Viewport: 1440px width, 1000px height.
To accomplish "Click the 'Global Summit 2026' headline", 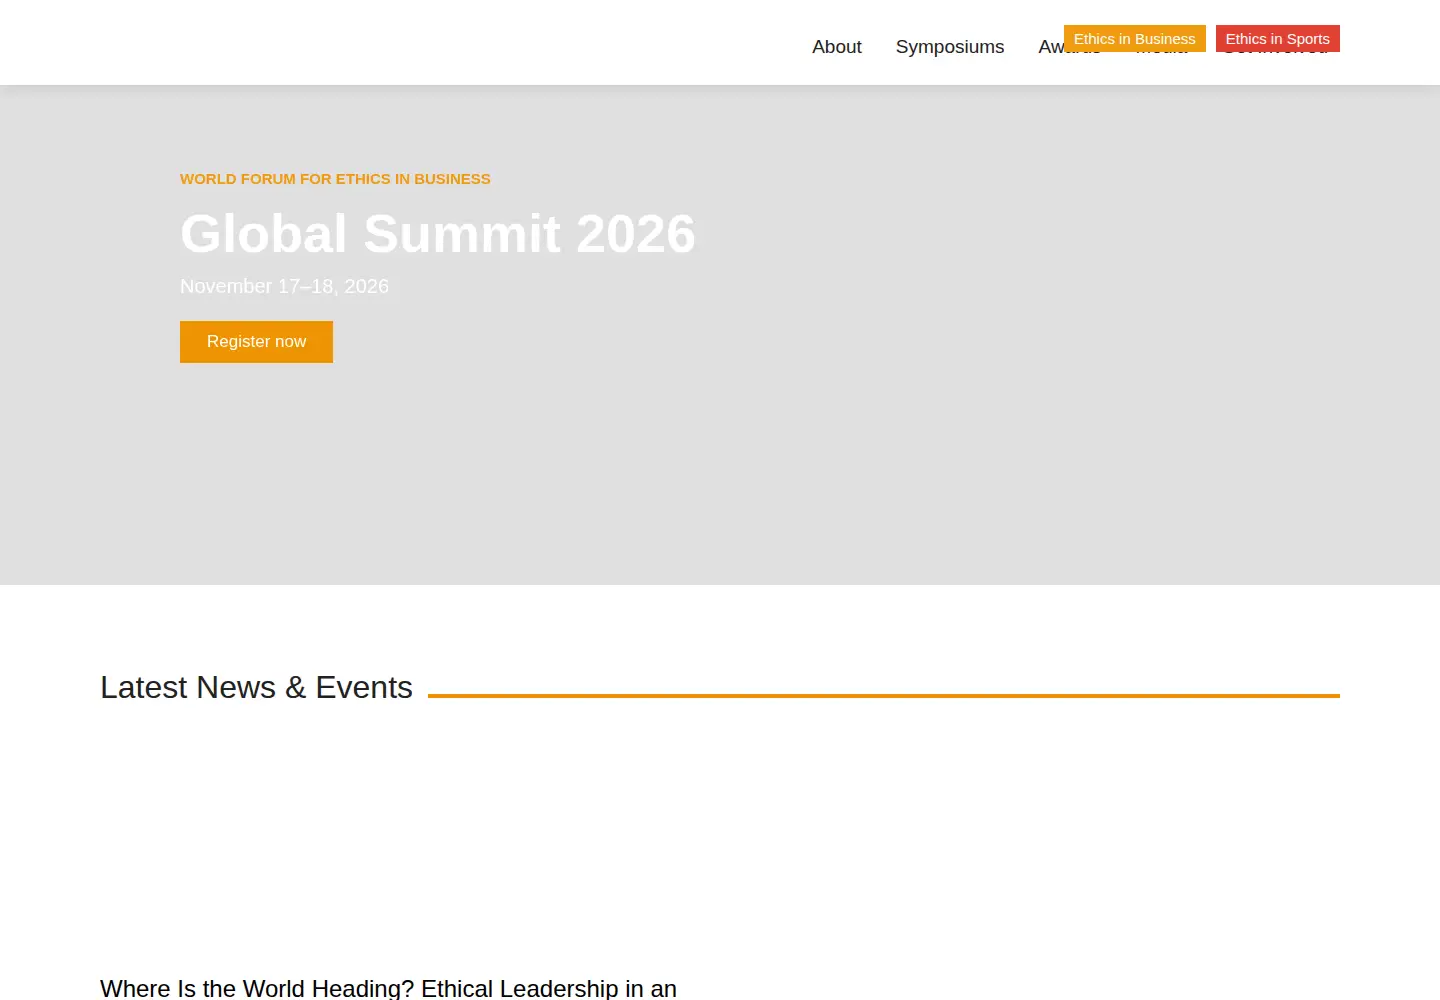I will click(x=437, y=234).
